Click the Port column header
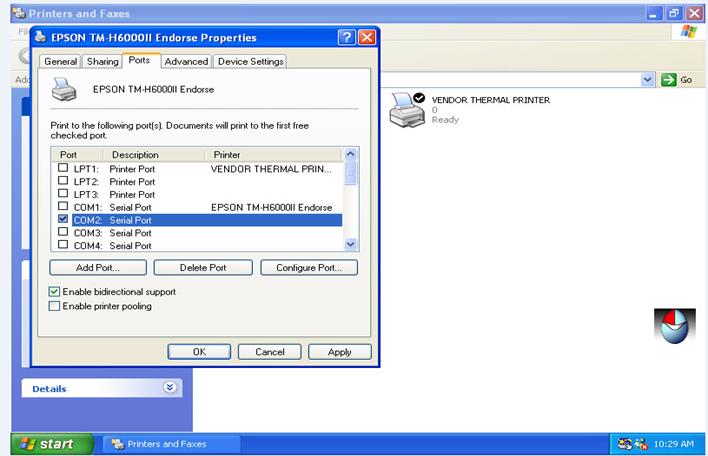The width and height of the screenshot is (708, 456). click(x=77, y=155)
